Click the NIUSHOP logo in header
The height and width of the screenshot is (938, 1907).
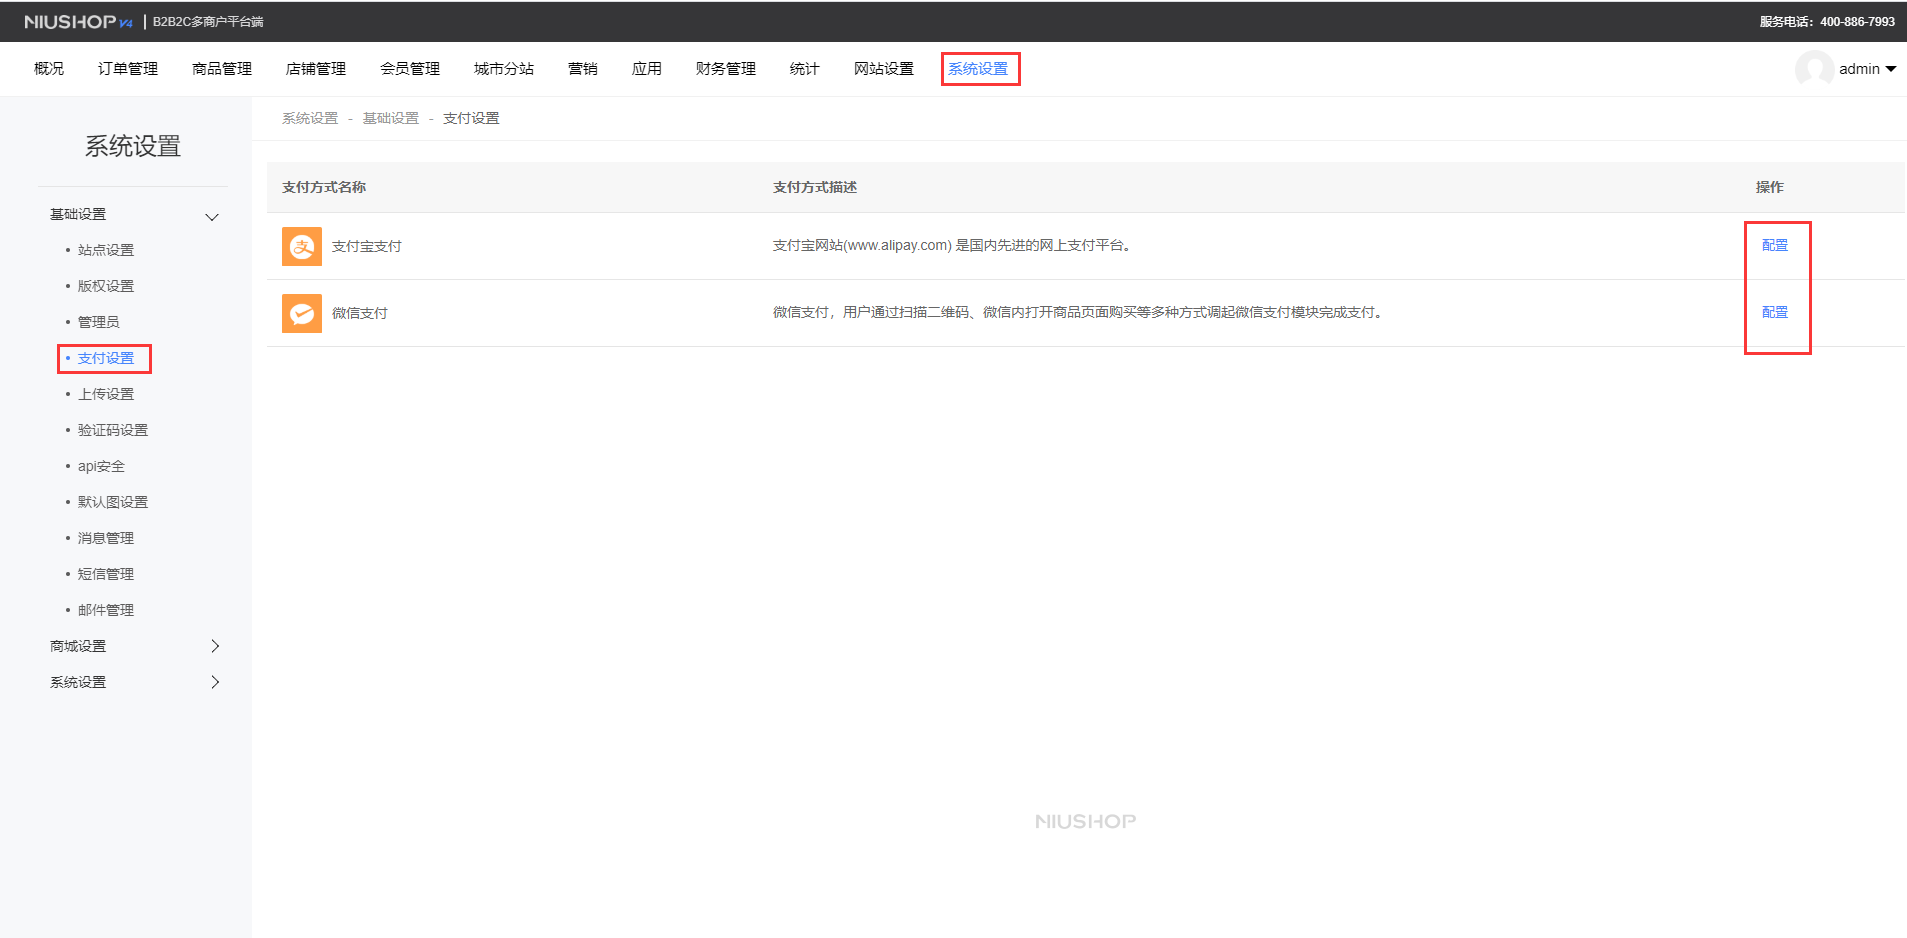(78, 22)
